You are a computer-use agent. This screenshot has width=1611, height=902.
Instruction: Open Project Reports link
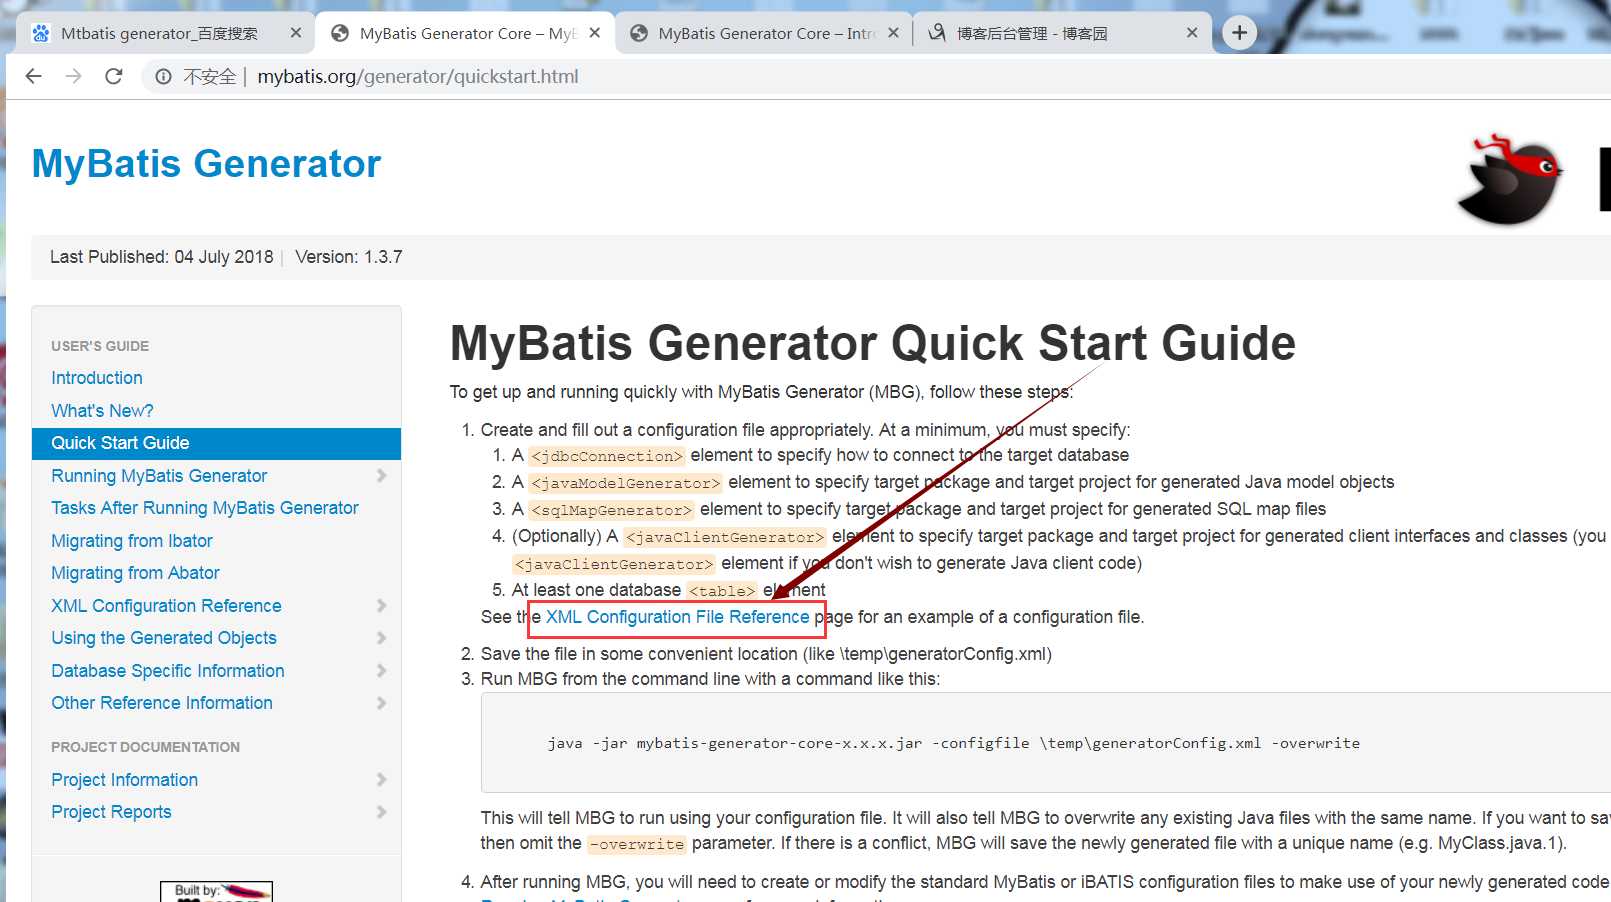(111, 812)
